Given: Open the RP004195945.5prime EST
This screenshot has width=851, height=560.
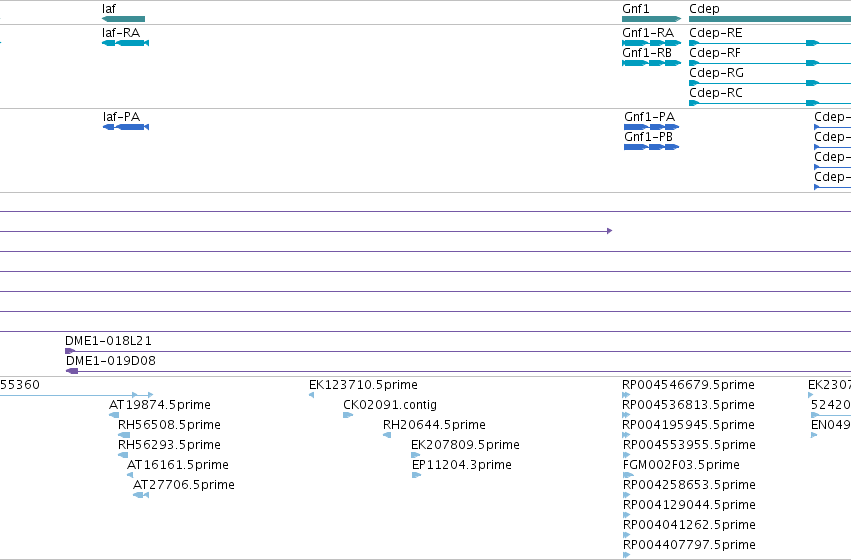Looking at the screenshot, I should coord(626,435).
